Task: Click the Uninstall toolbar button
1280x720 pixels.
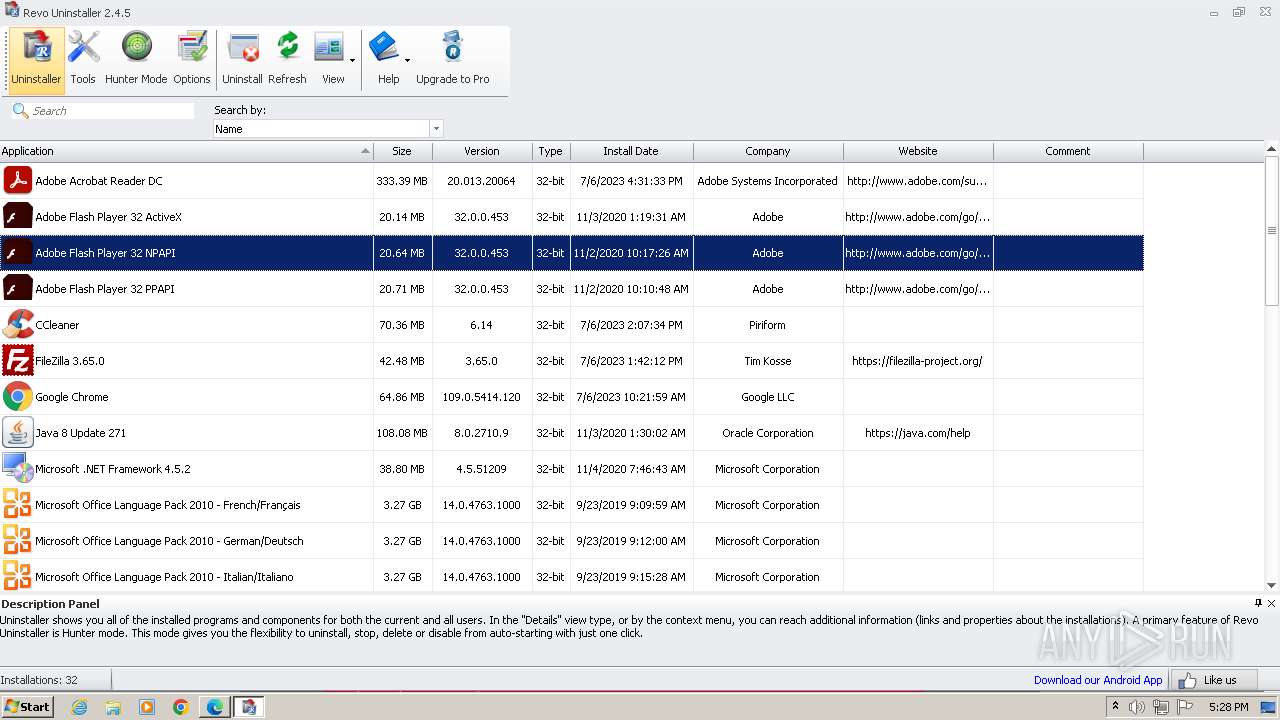Action: coord(242,59)
